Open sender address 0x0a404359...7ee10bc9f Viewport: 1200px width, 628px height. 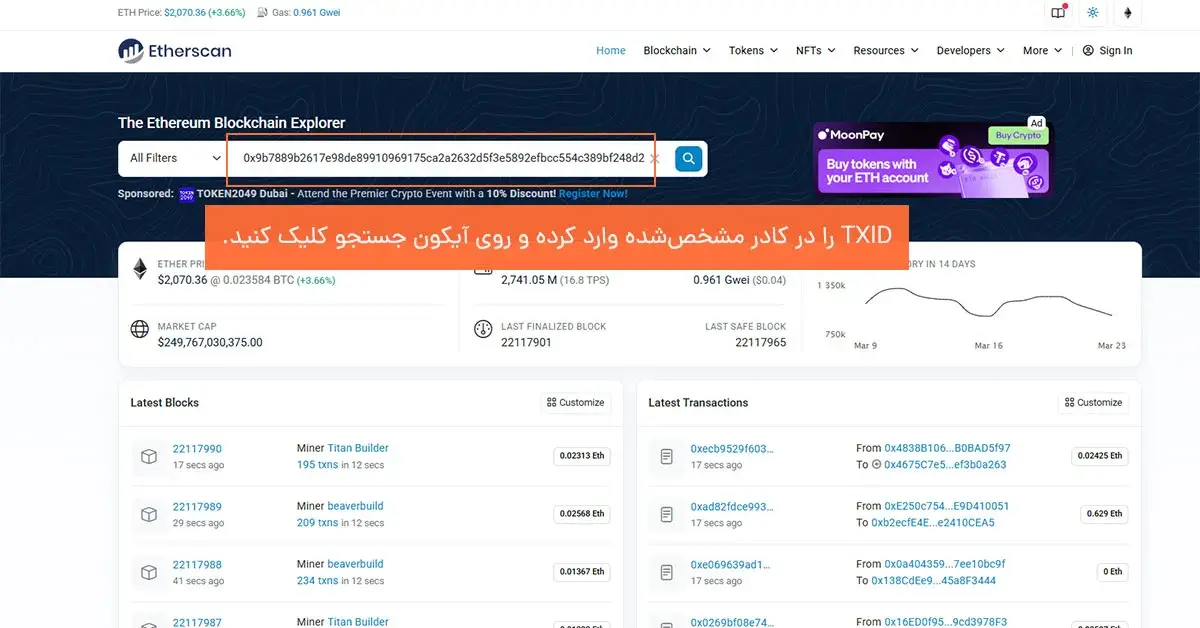tap(945, 564)
